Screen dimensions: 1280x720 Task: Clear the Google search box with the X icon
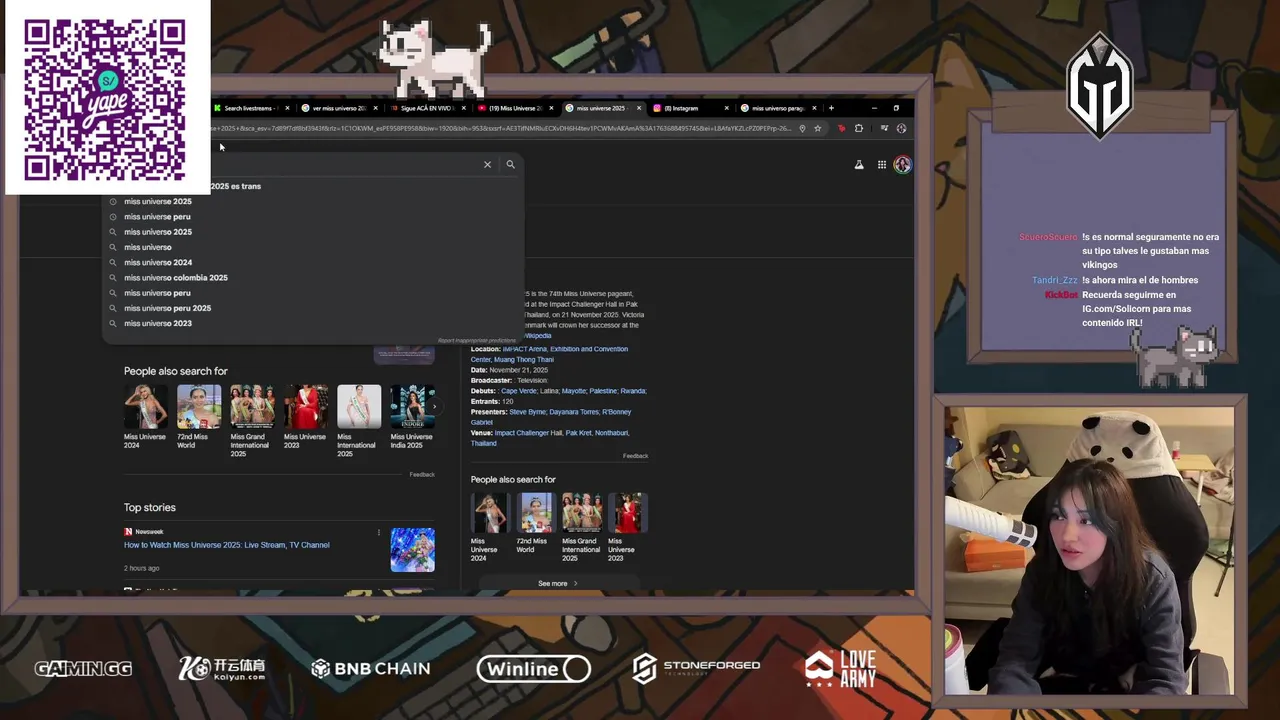[x=487, y=164]
